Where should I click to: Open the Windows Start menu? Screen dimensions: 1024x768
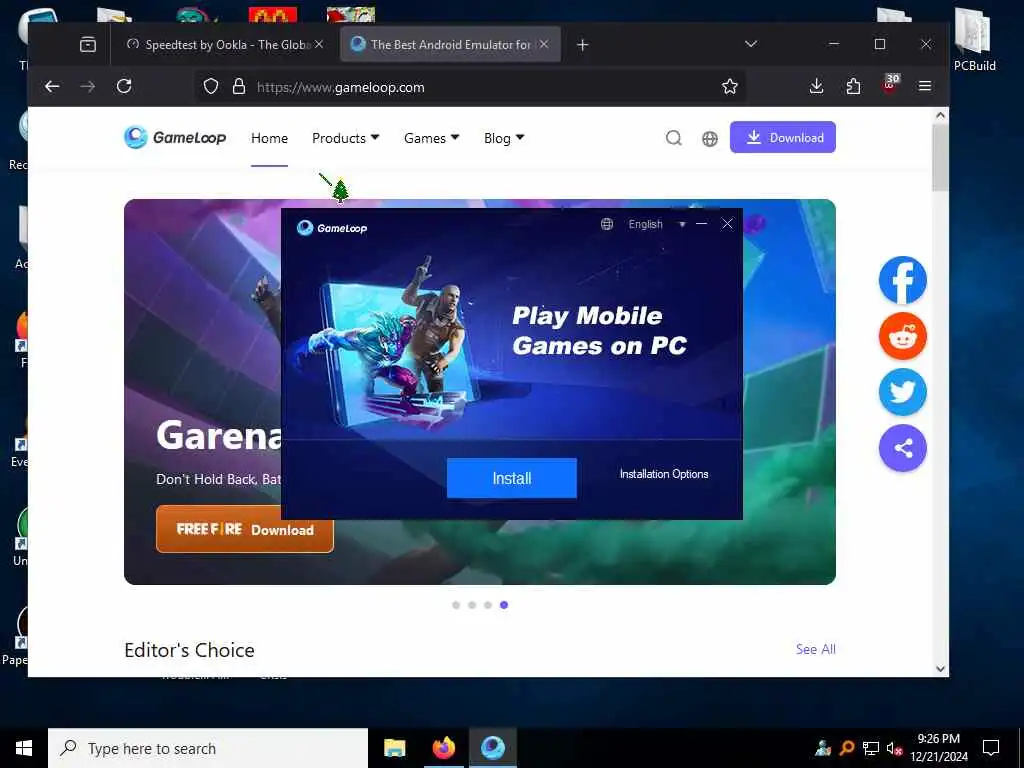(x=24, y=748)
